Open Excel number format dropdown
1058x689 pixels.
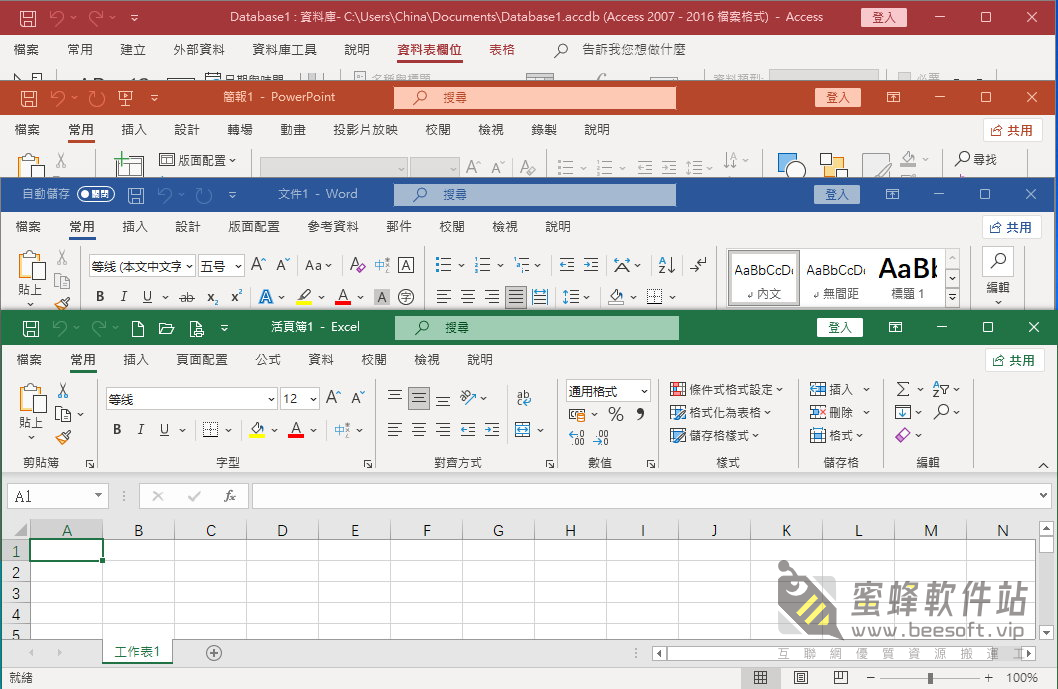pos(644,391)
